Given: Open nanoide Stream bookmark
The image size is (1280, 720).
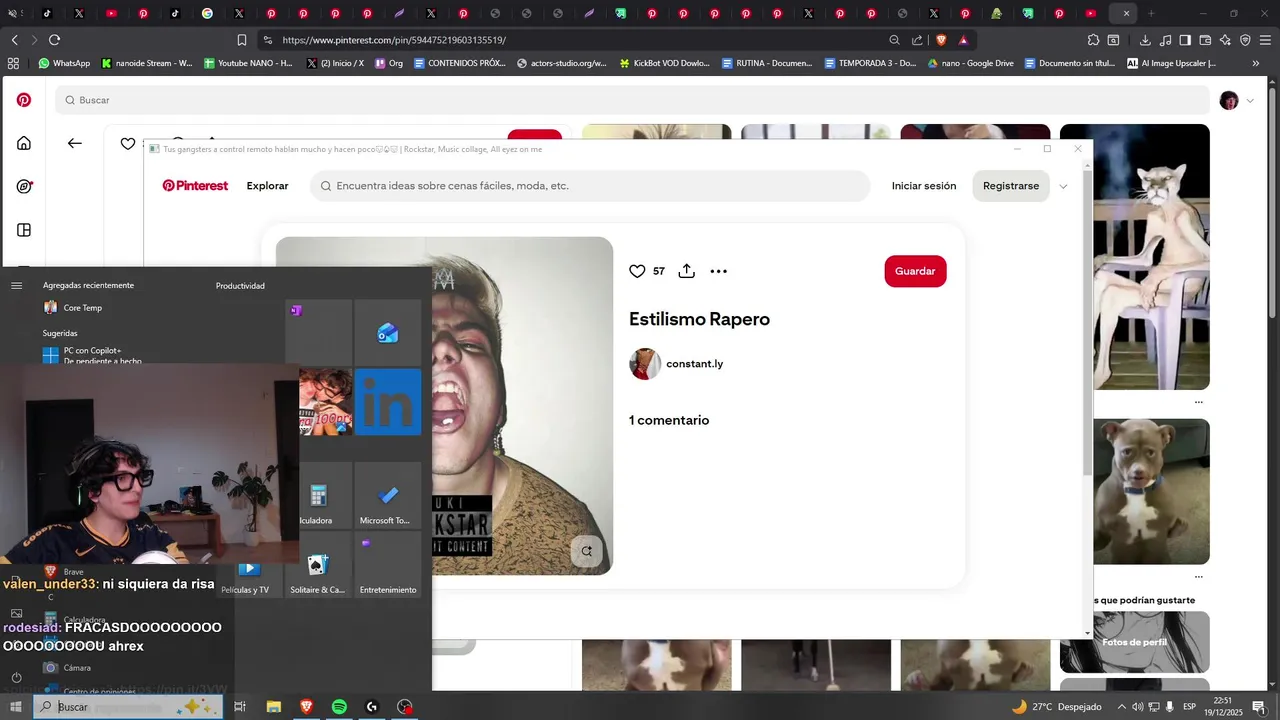Looking at the screenshot, I should tap(146, 63).
